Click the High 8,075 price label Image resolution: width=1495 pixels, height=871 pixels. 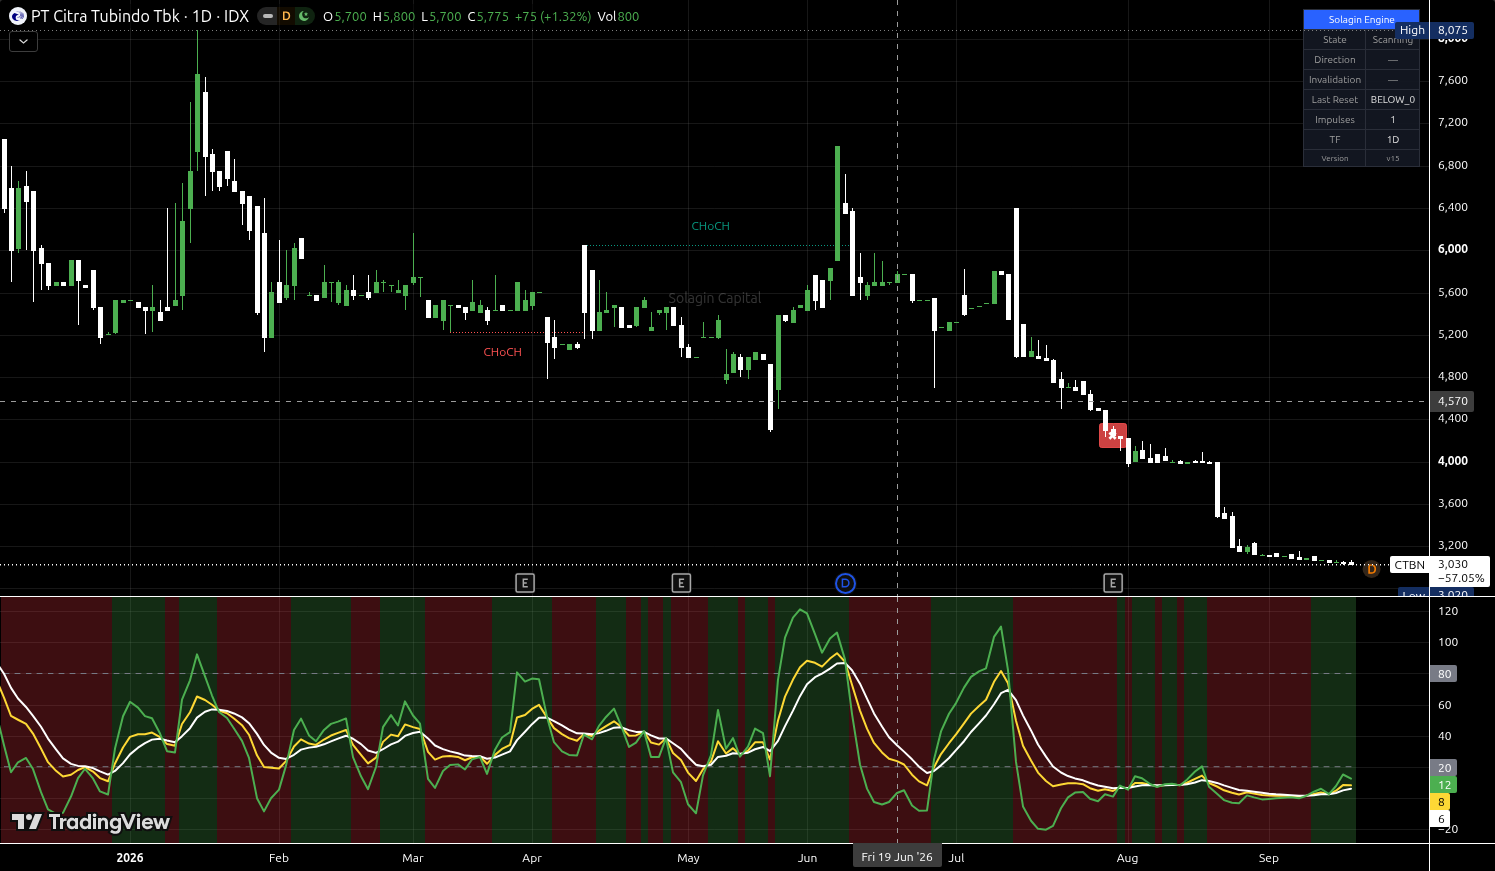(1434, 30)
